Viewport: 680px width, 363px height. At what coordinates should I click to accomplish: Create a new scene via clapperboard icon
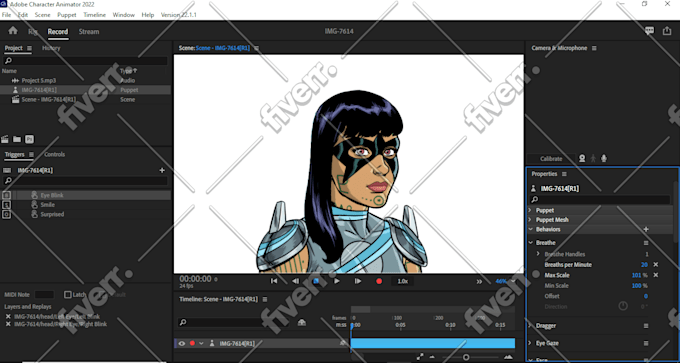tap(5, 139)
